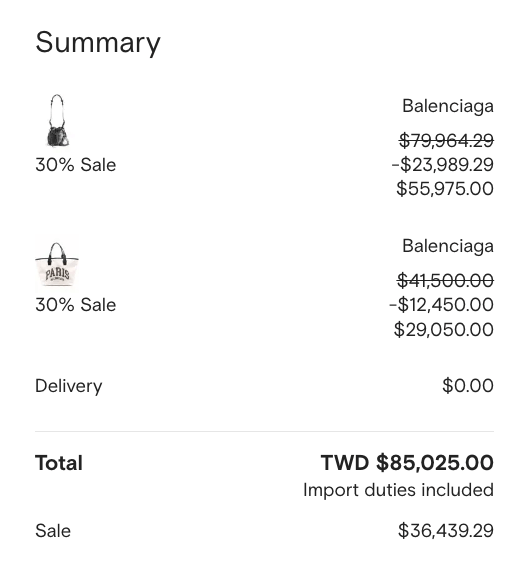Click the Sale label at bottom
Image resolution: width=528 pixels, height=569 pixels.
point(53,531)
